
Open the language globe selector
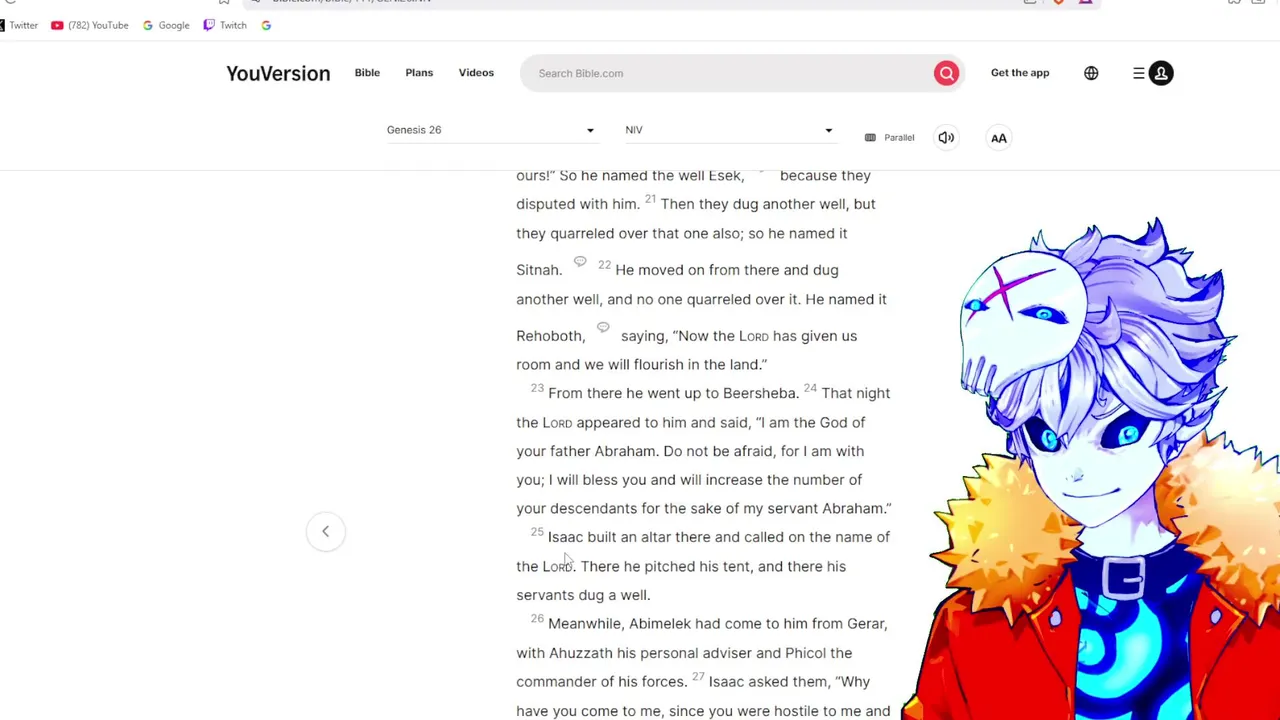(1091, 73)
